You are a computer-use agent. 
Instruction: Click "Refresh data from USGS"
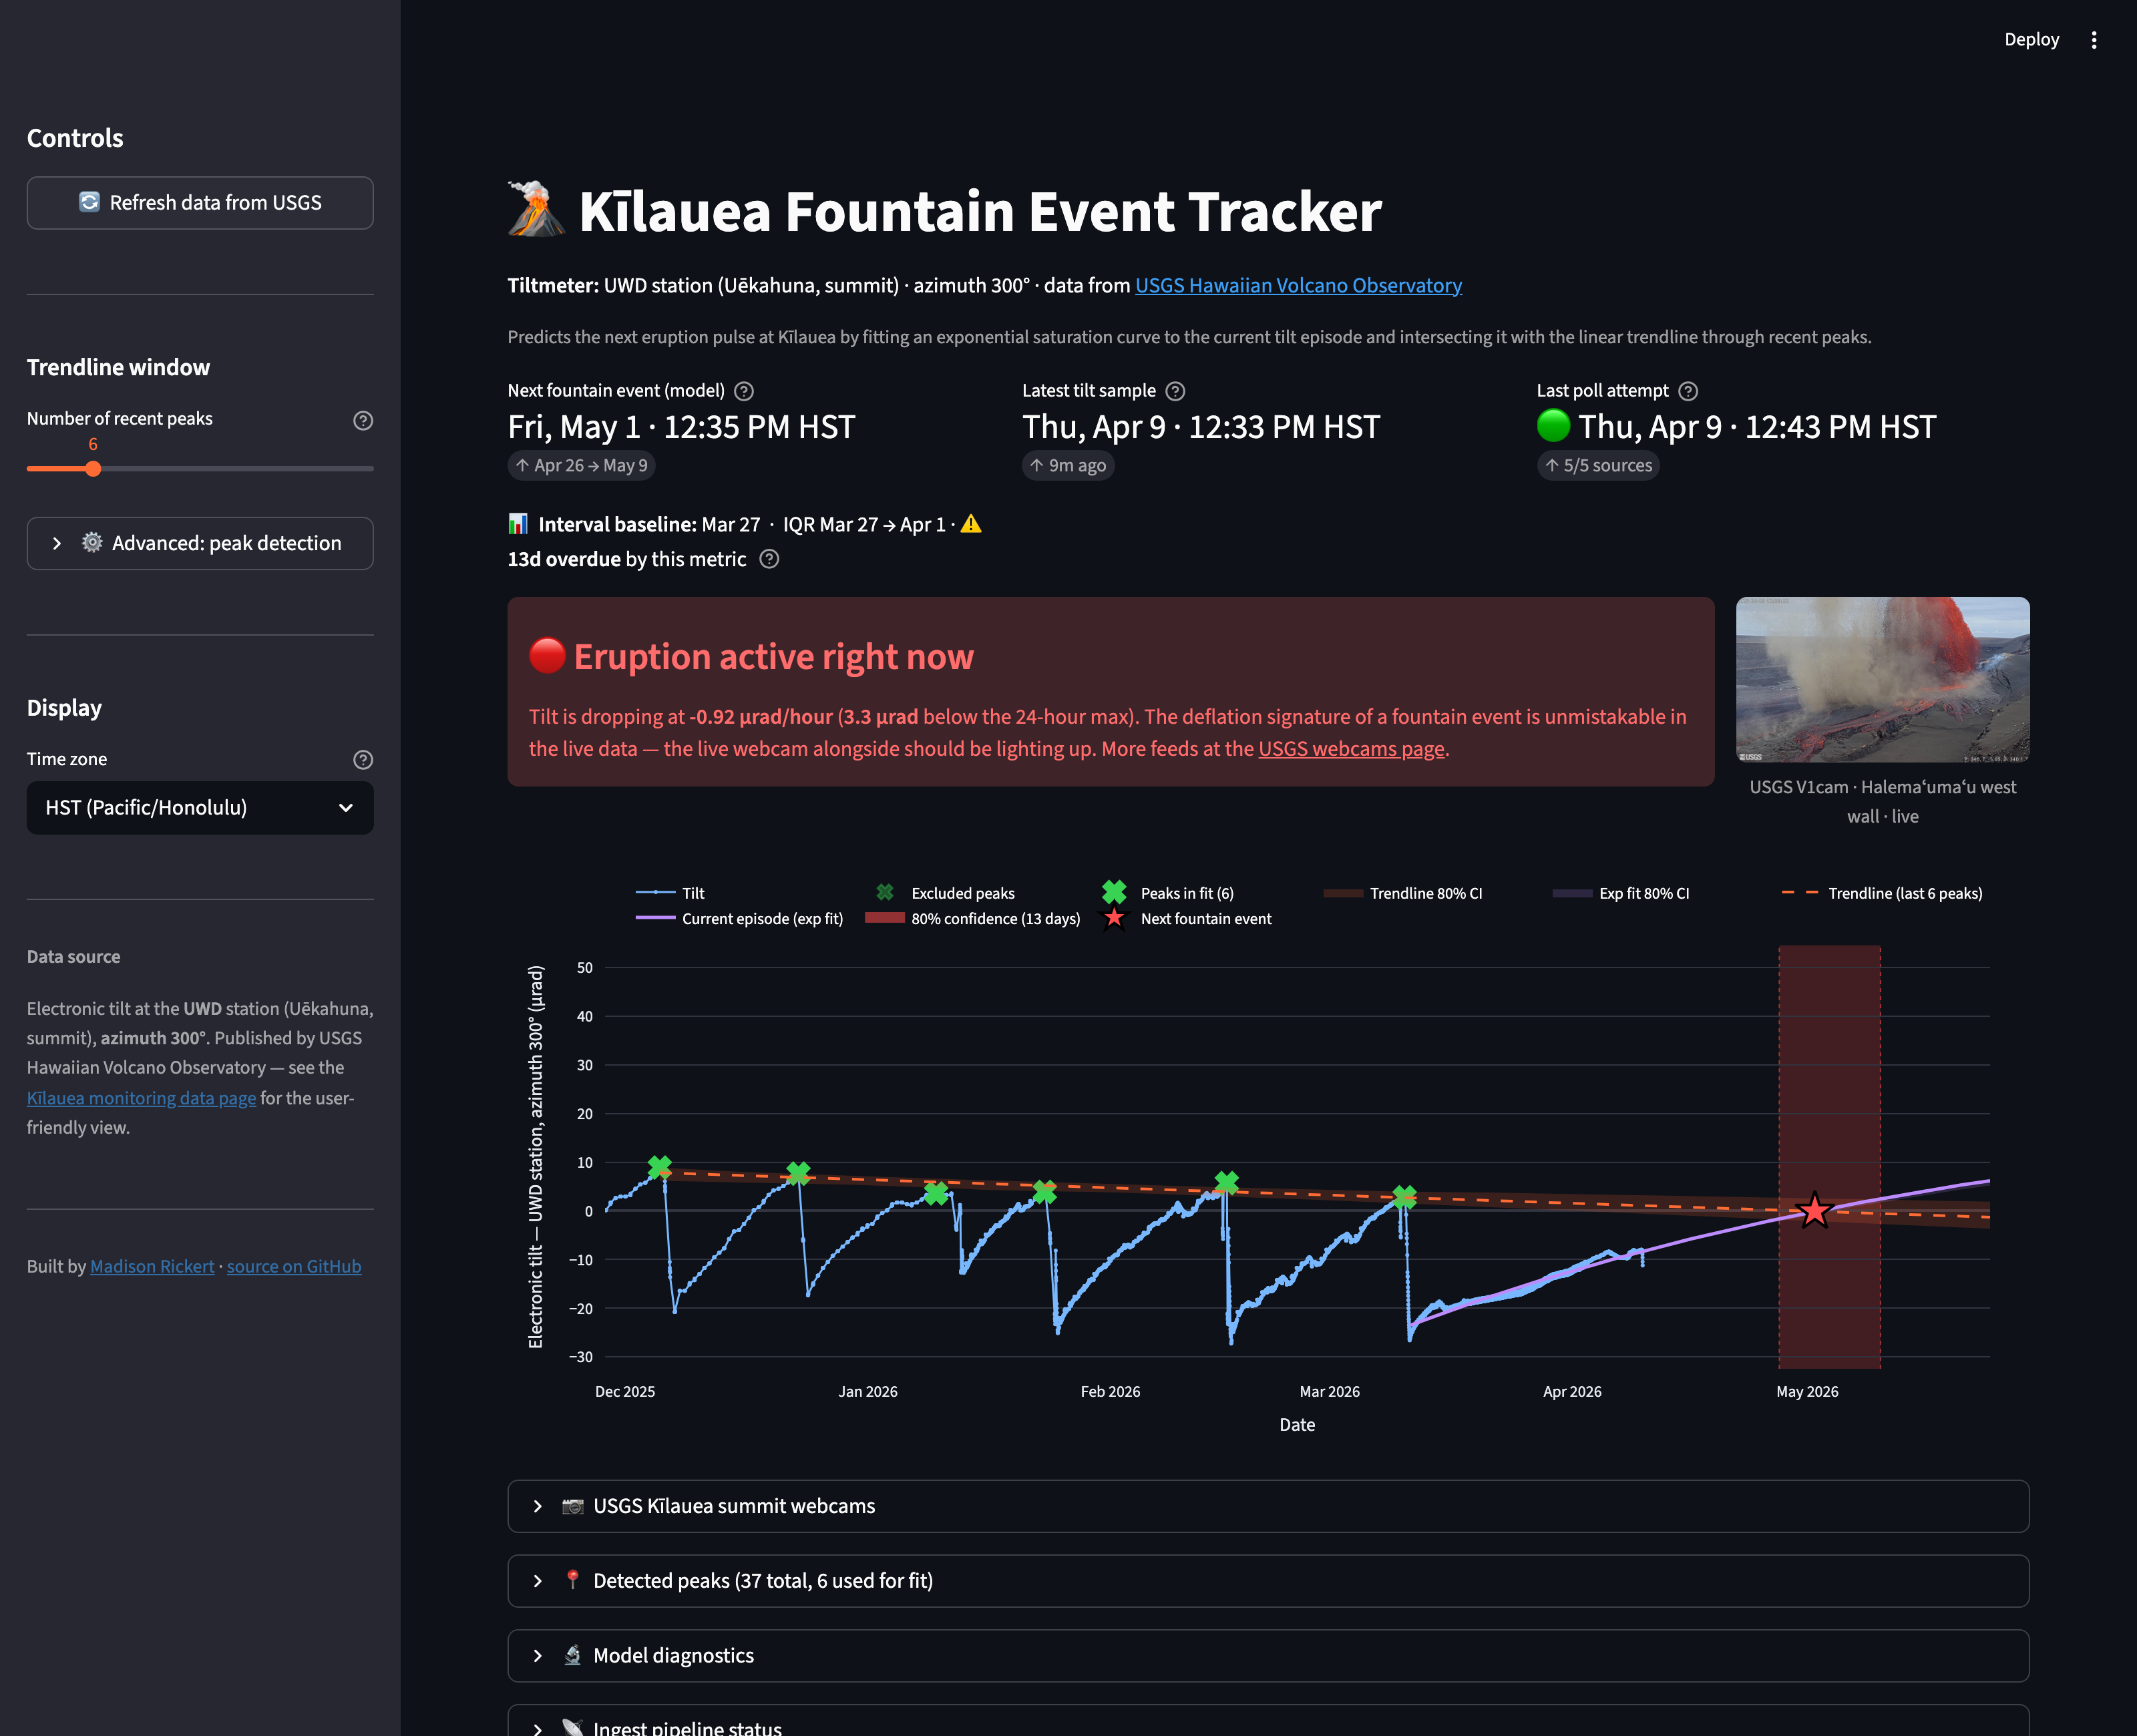click(200, 202)
